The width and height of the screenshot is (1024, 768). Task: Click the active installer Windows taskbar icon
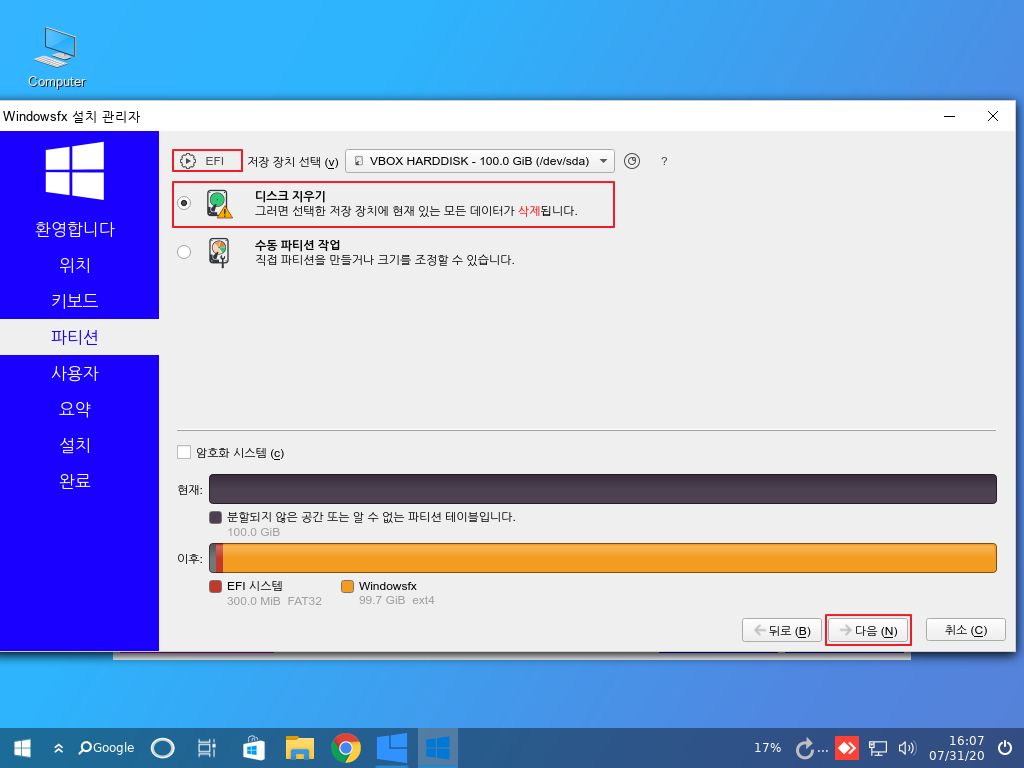click(438, 748)
